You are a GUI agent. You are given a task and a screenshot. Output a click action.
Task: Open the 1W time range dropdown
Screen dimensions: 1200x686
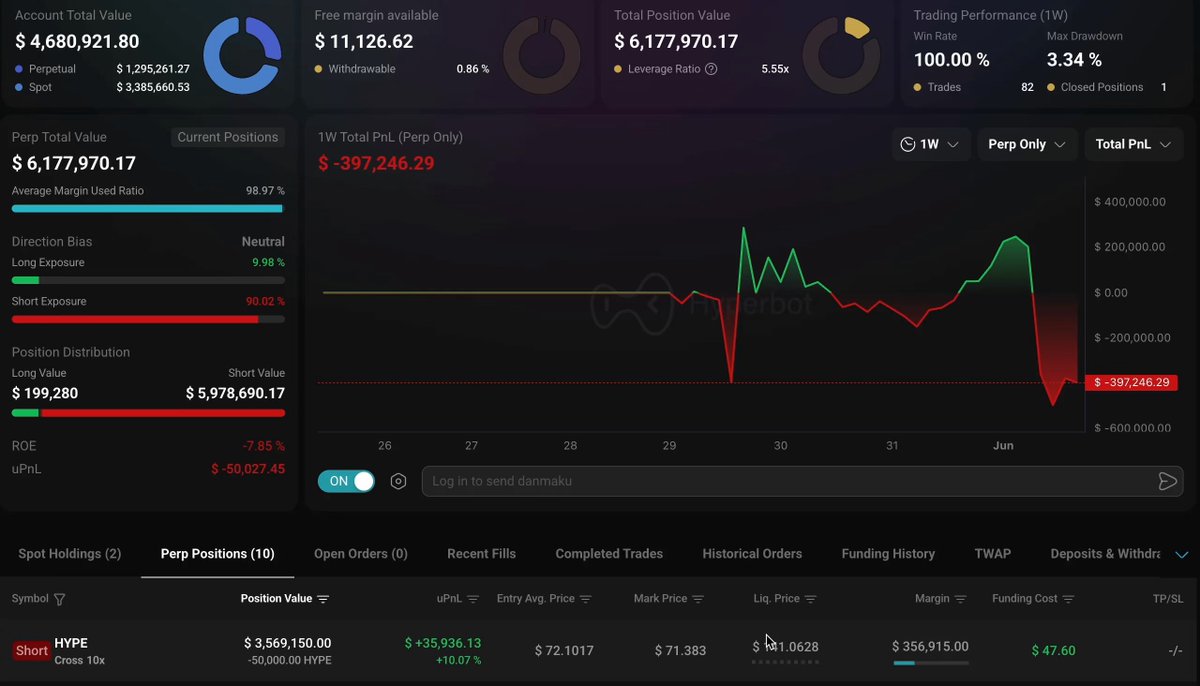click(930, 144)
